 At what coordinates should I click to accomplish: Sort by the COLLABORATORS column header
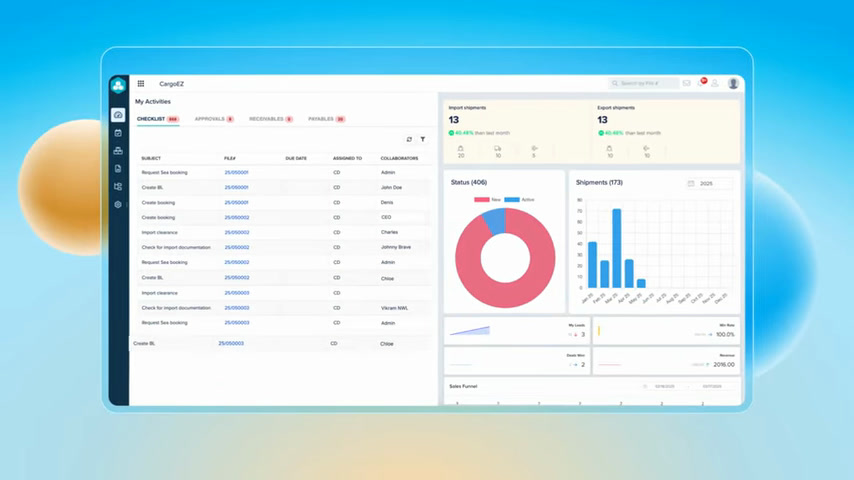tap(399, 159)
